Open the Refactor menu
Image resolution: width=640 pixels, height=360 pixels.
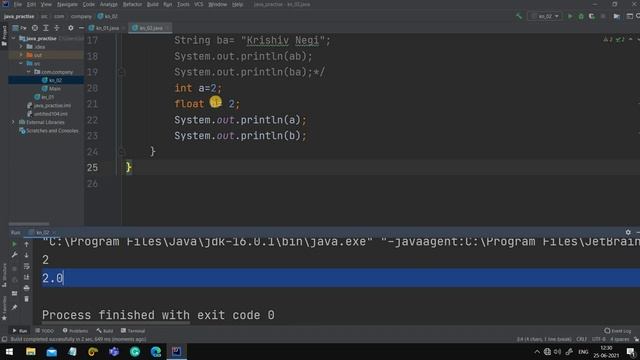133,4
